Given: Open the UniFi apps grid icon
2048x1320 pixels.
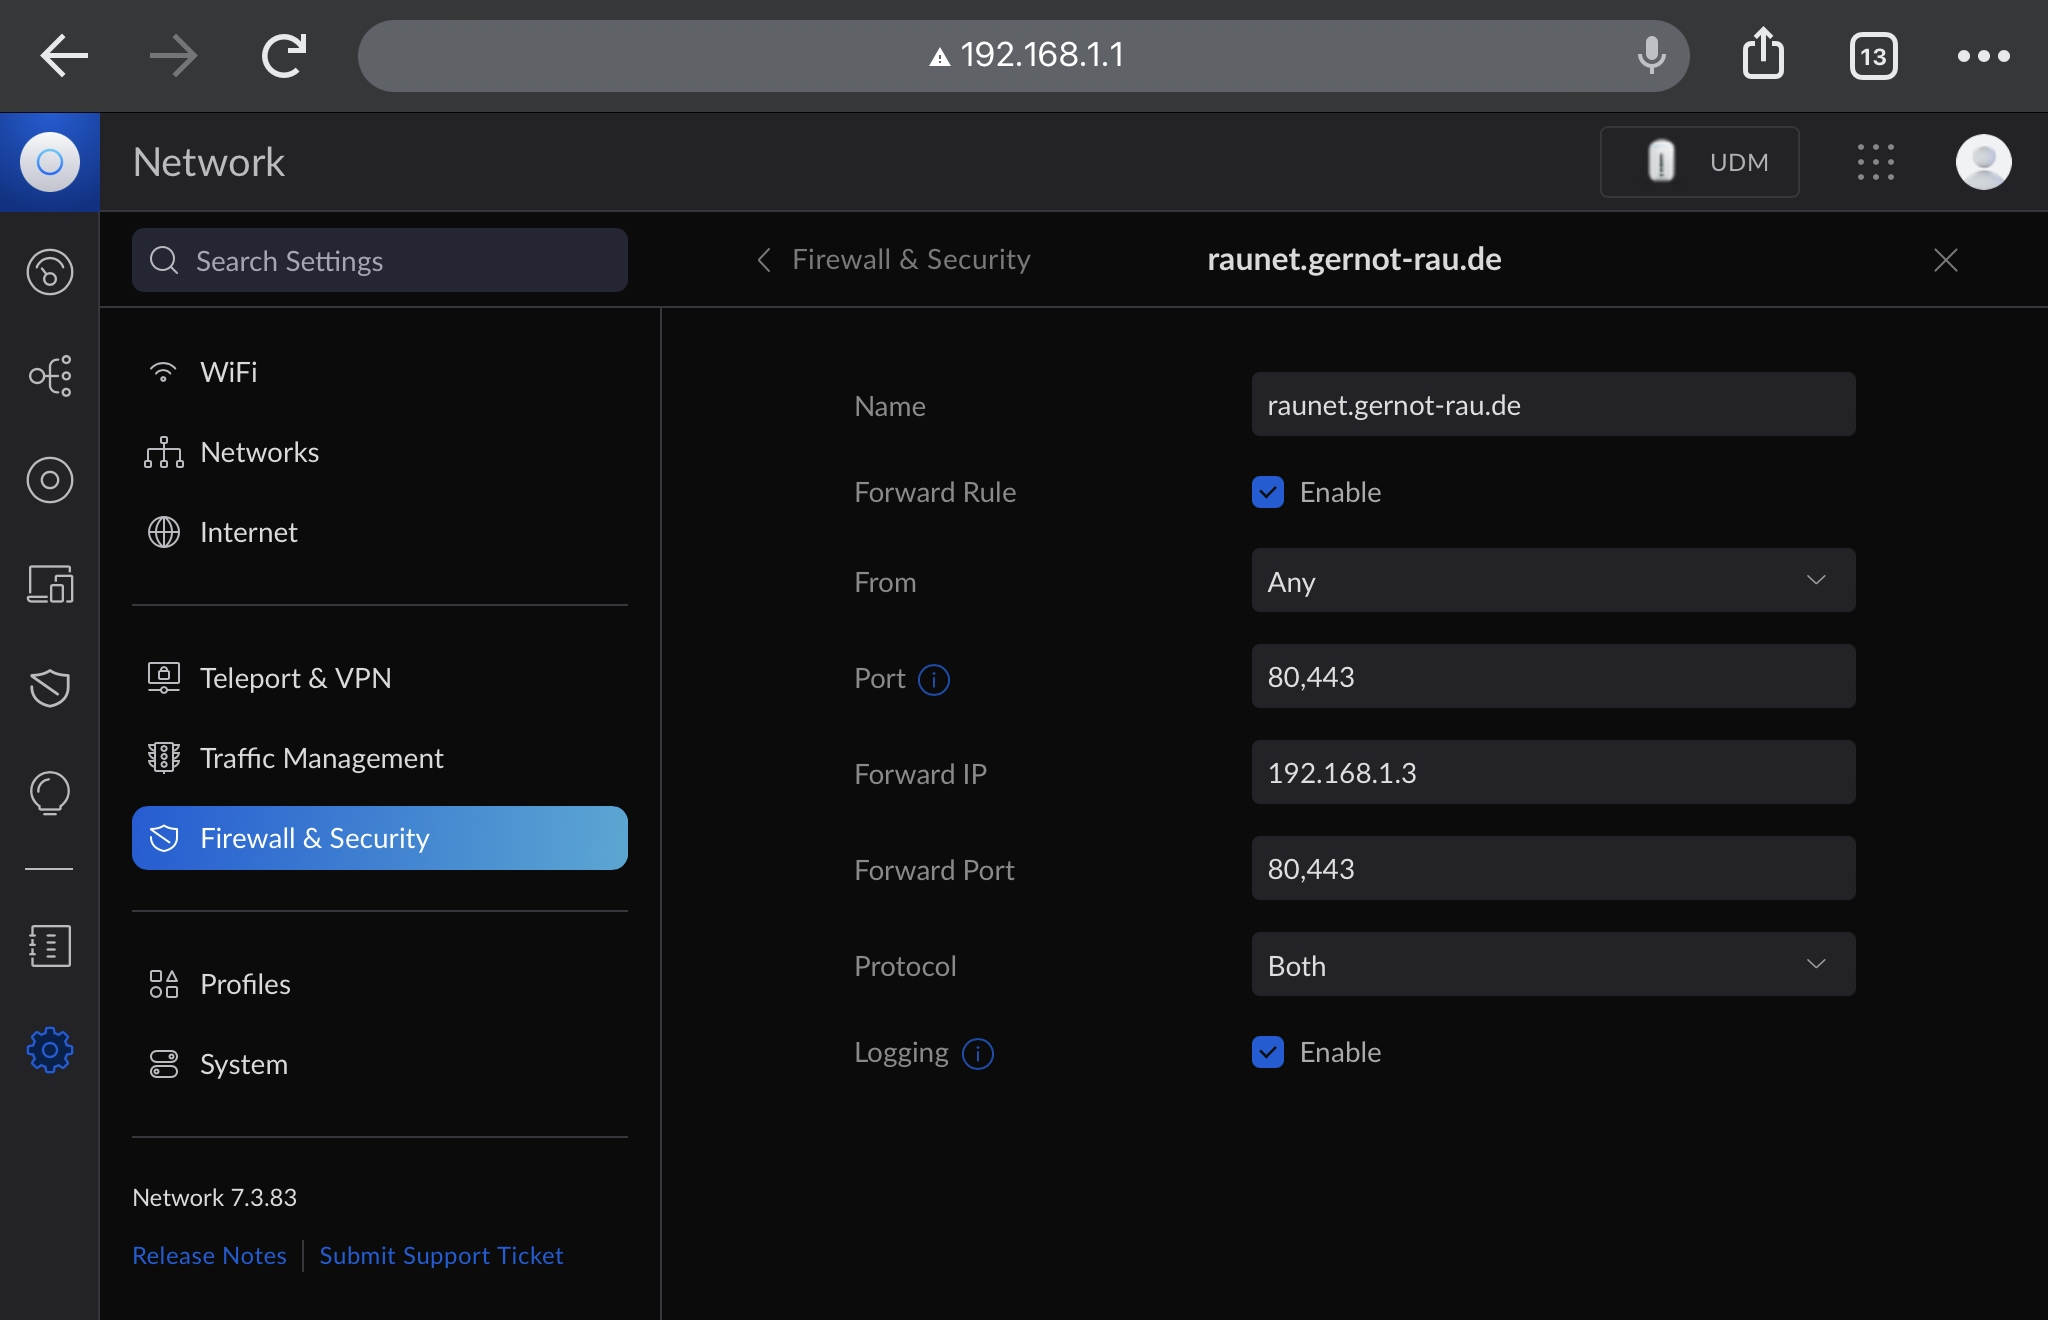Looking at the screenshot, I should [x=1875, y=162].
